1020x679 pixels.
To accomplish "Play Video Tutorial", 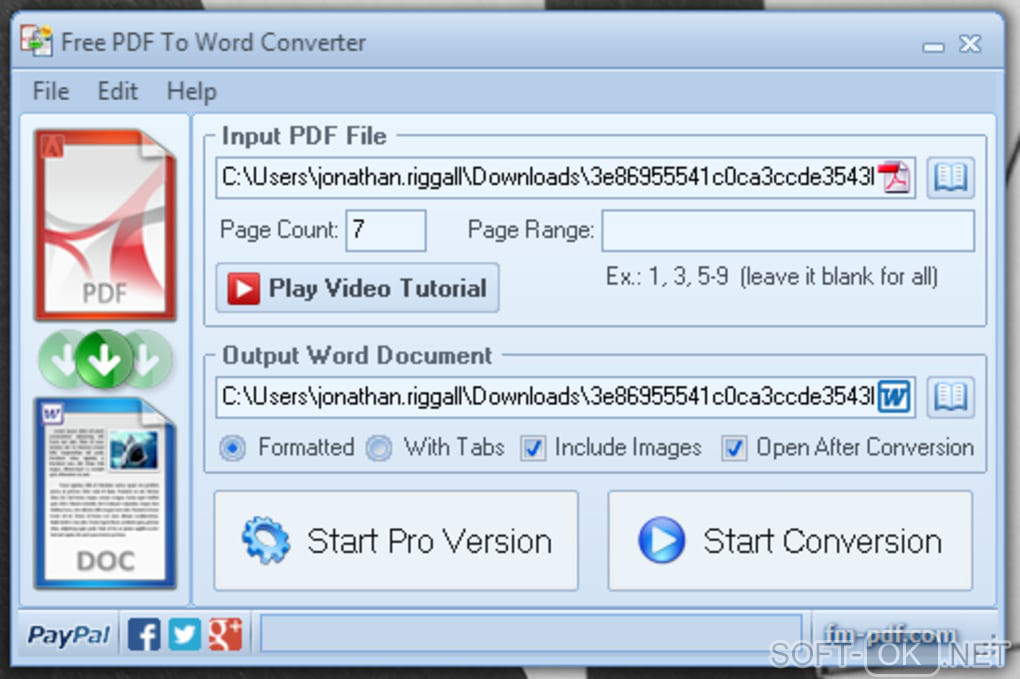I will (x=358, y=287).
